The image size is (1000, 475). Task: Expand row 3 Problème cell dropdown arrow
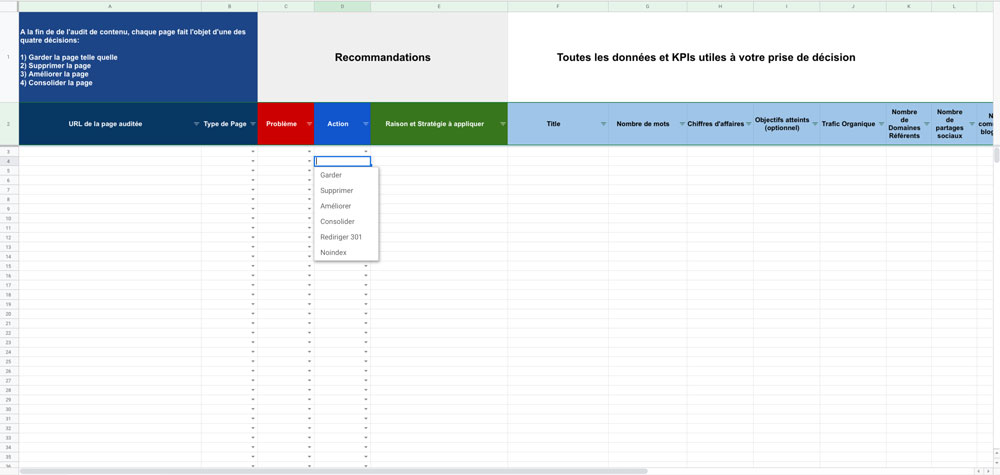point(309,152)
